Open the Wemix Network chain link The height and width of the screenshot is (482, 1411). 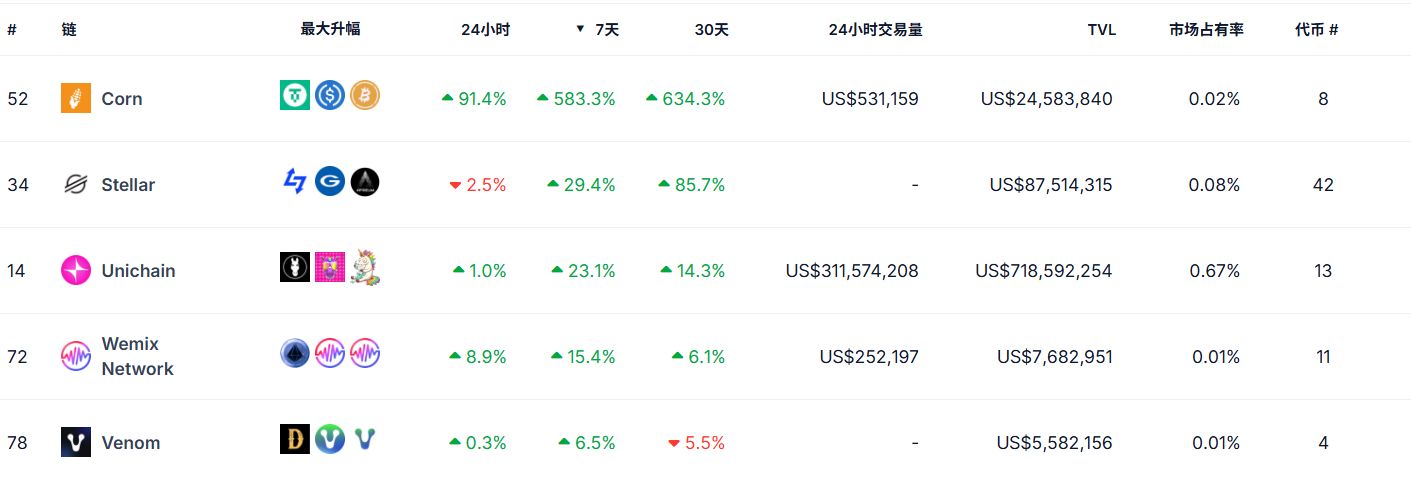point(137,357)
